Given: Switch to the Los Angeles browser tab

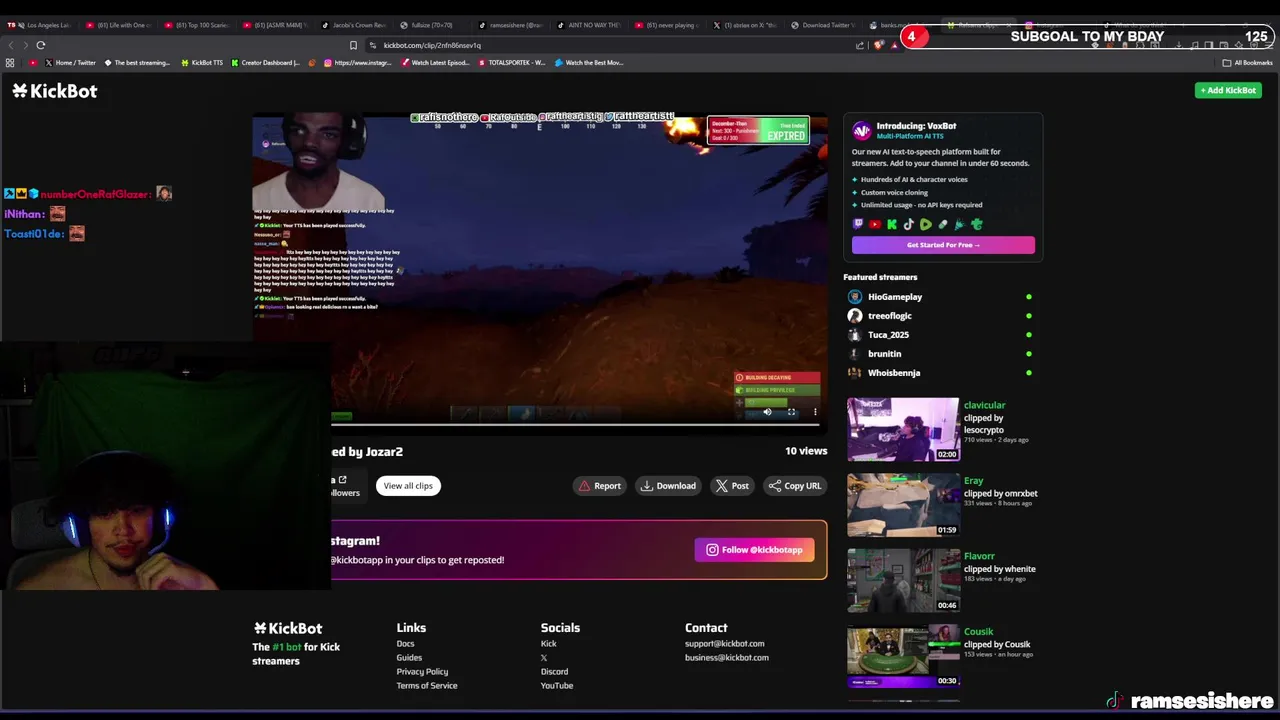Looking at the screenshot, I should click(40, 25).
